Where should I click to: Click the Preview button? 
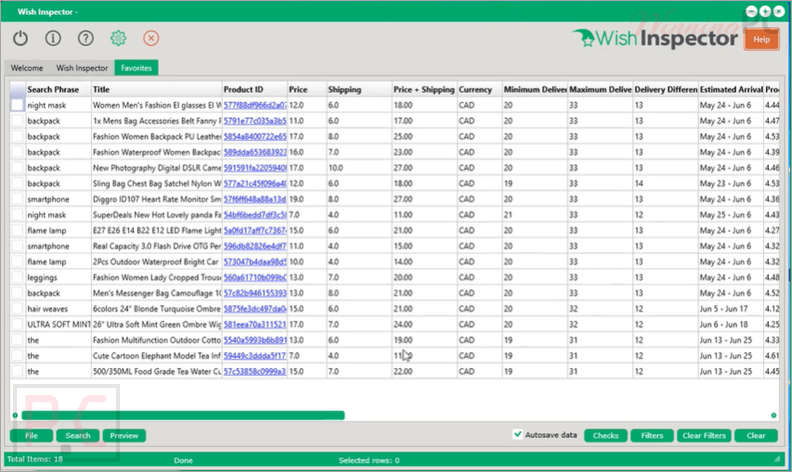[124, 436]
